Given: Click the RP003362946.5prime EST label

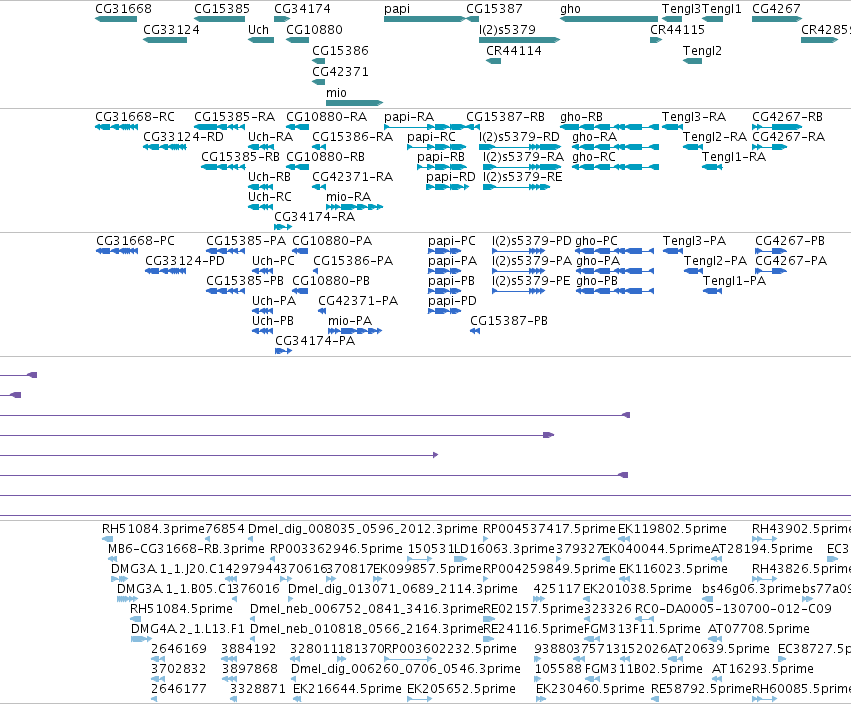Looking at the screenshot, I should (336, 549).
